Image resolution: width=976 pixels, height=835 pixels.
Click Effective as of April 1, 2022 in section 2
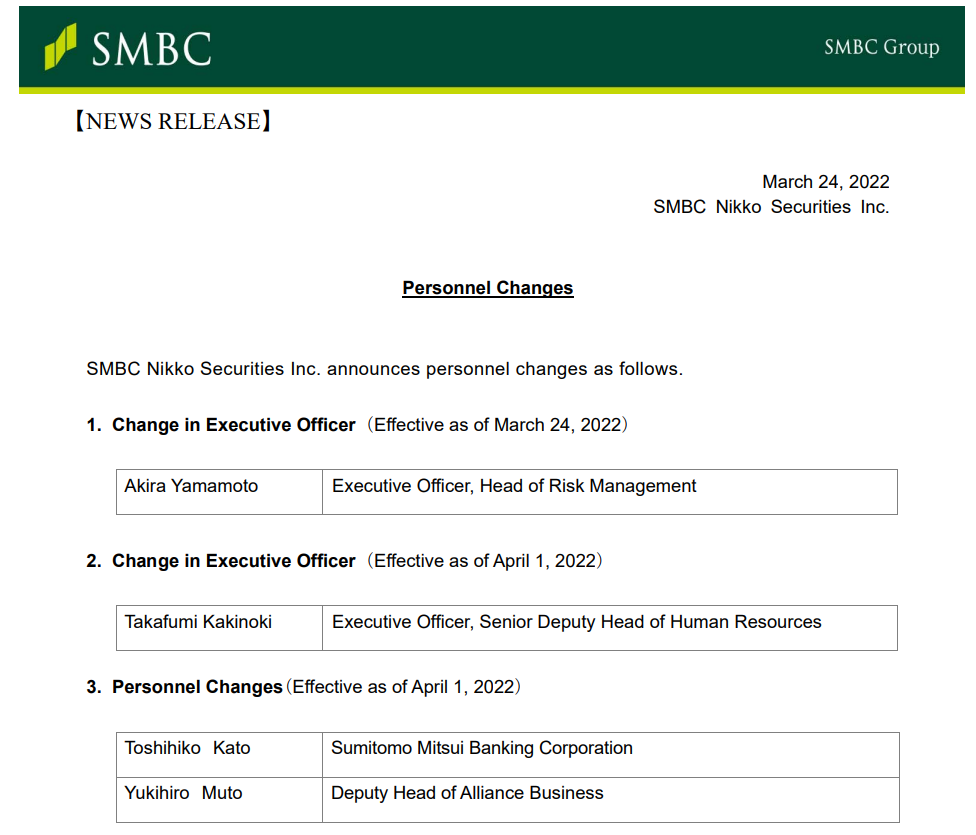(485, 561)
